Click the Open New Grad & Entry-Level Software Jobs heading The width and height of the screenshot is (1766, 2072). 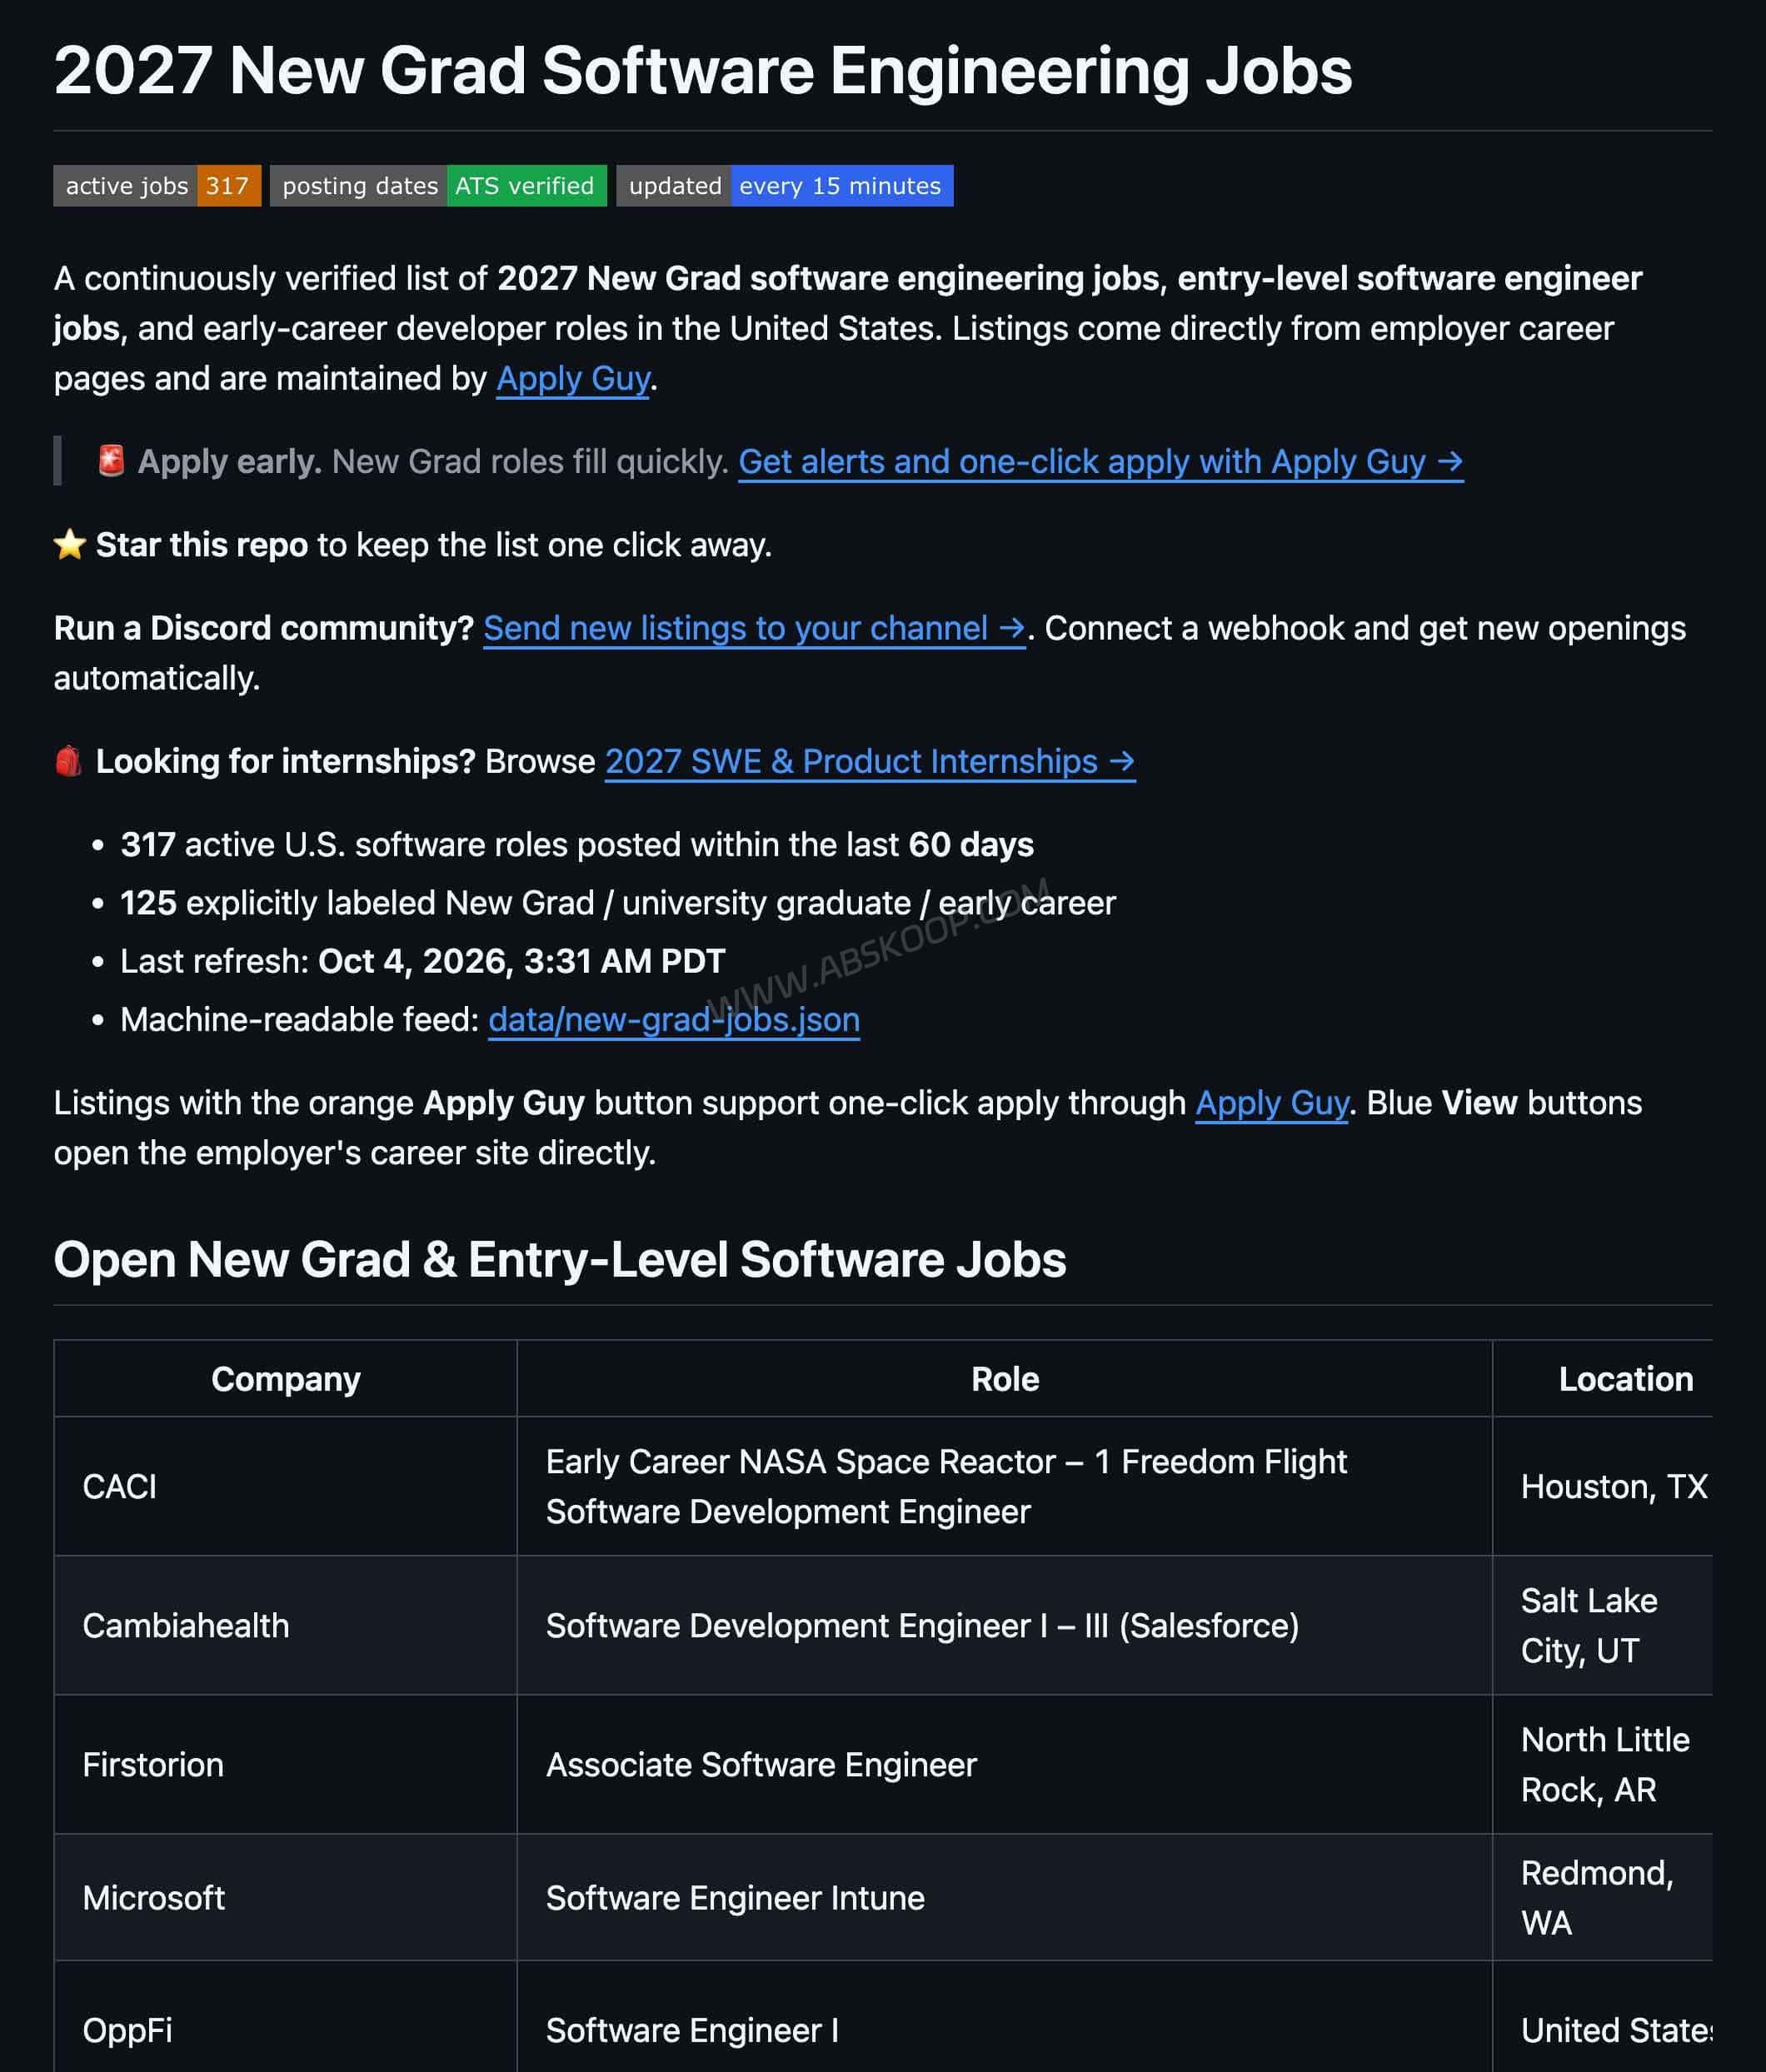[560, 1260]
